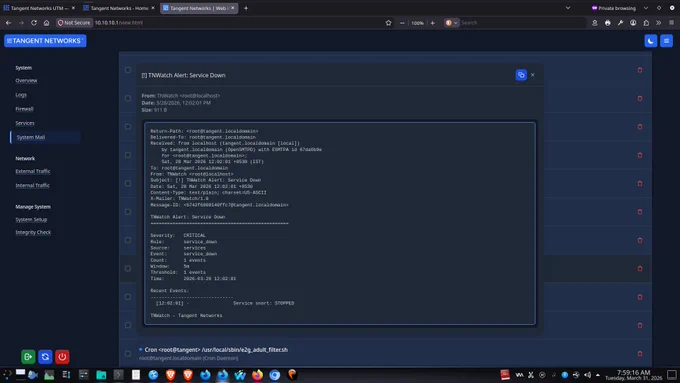Image resolution: width=680 pixels, height=383 pixels.
Task: Close the TNWatch Alert mail viewer
Action: 533,75
